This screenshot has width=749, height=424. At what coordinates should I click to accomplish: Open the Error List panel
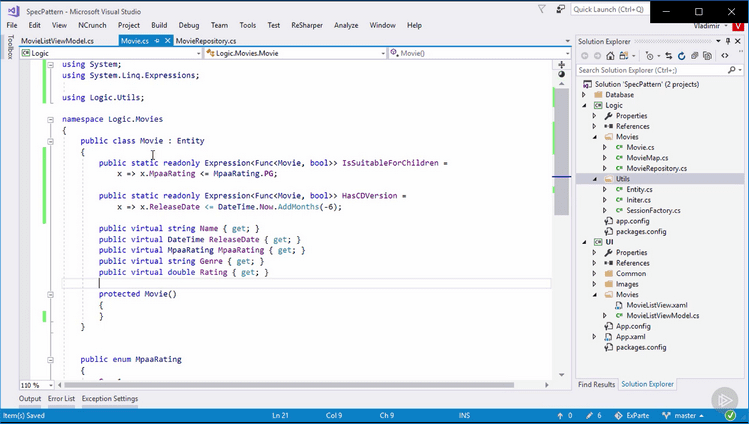(x=61, y=398)
